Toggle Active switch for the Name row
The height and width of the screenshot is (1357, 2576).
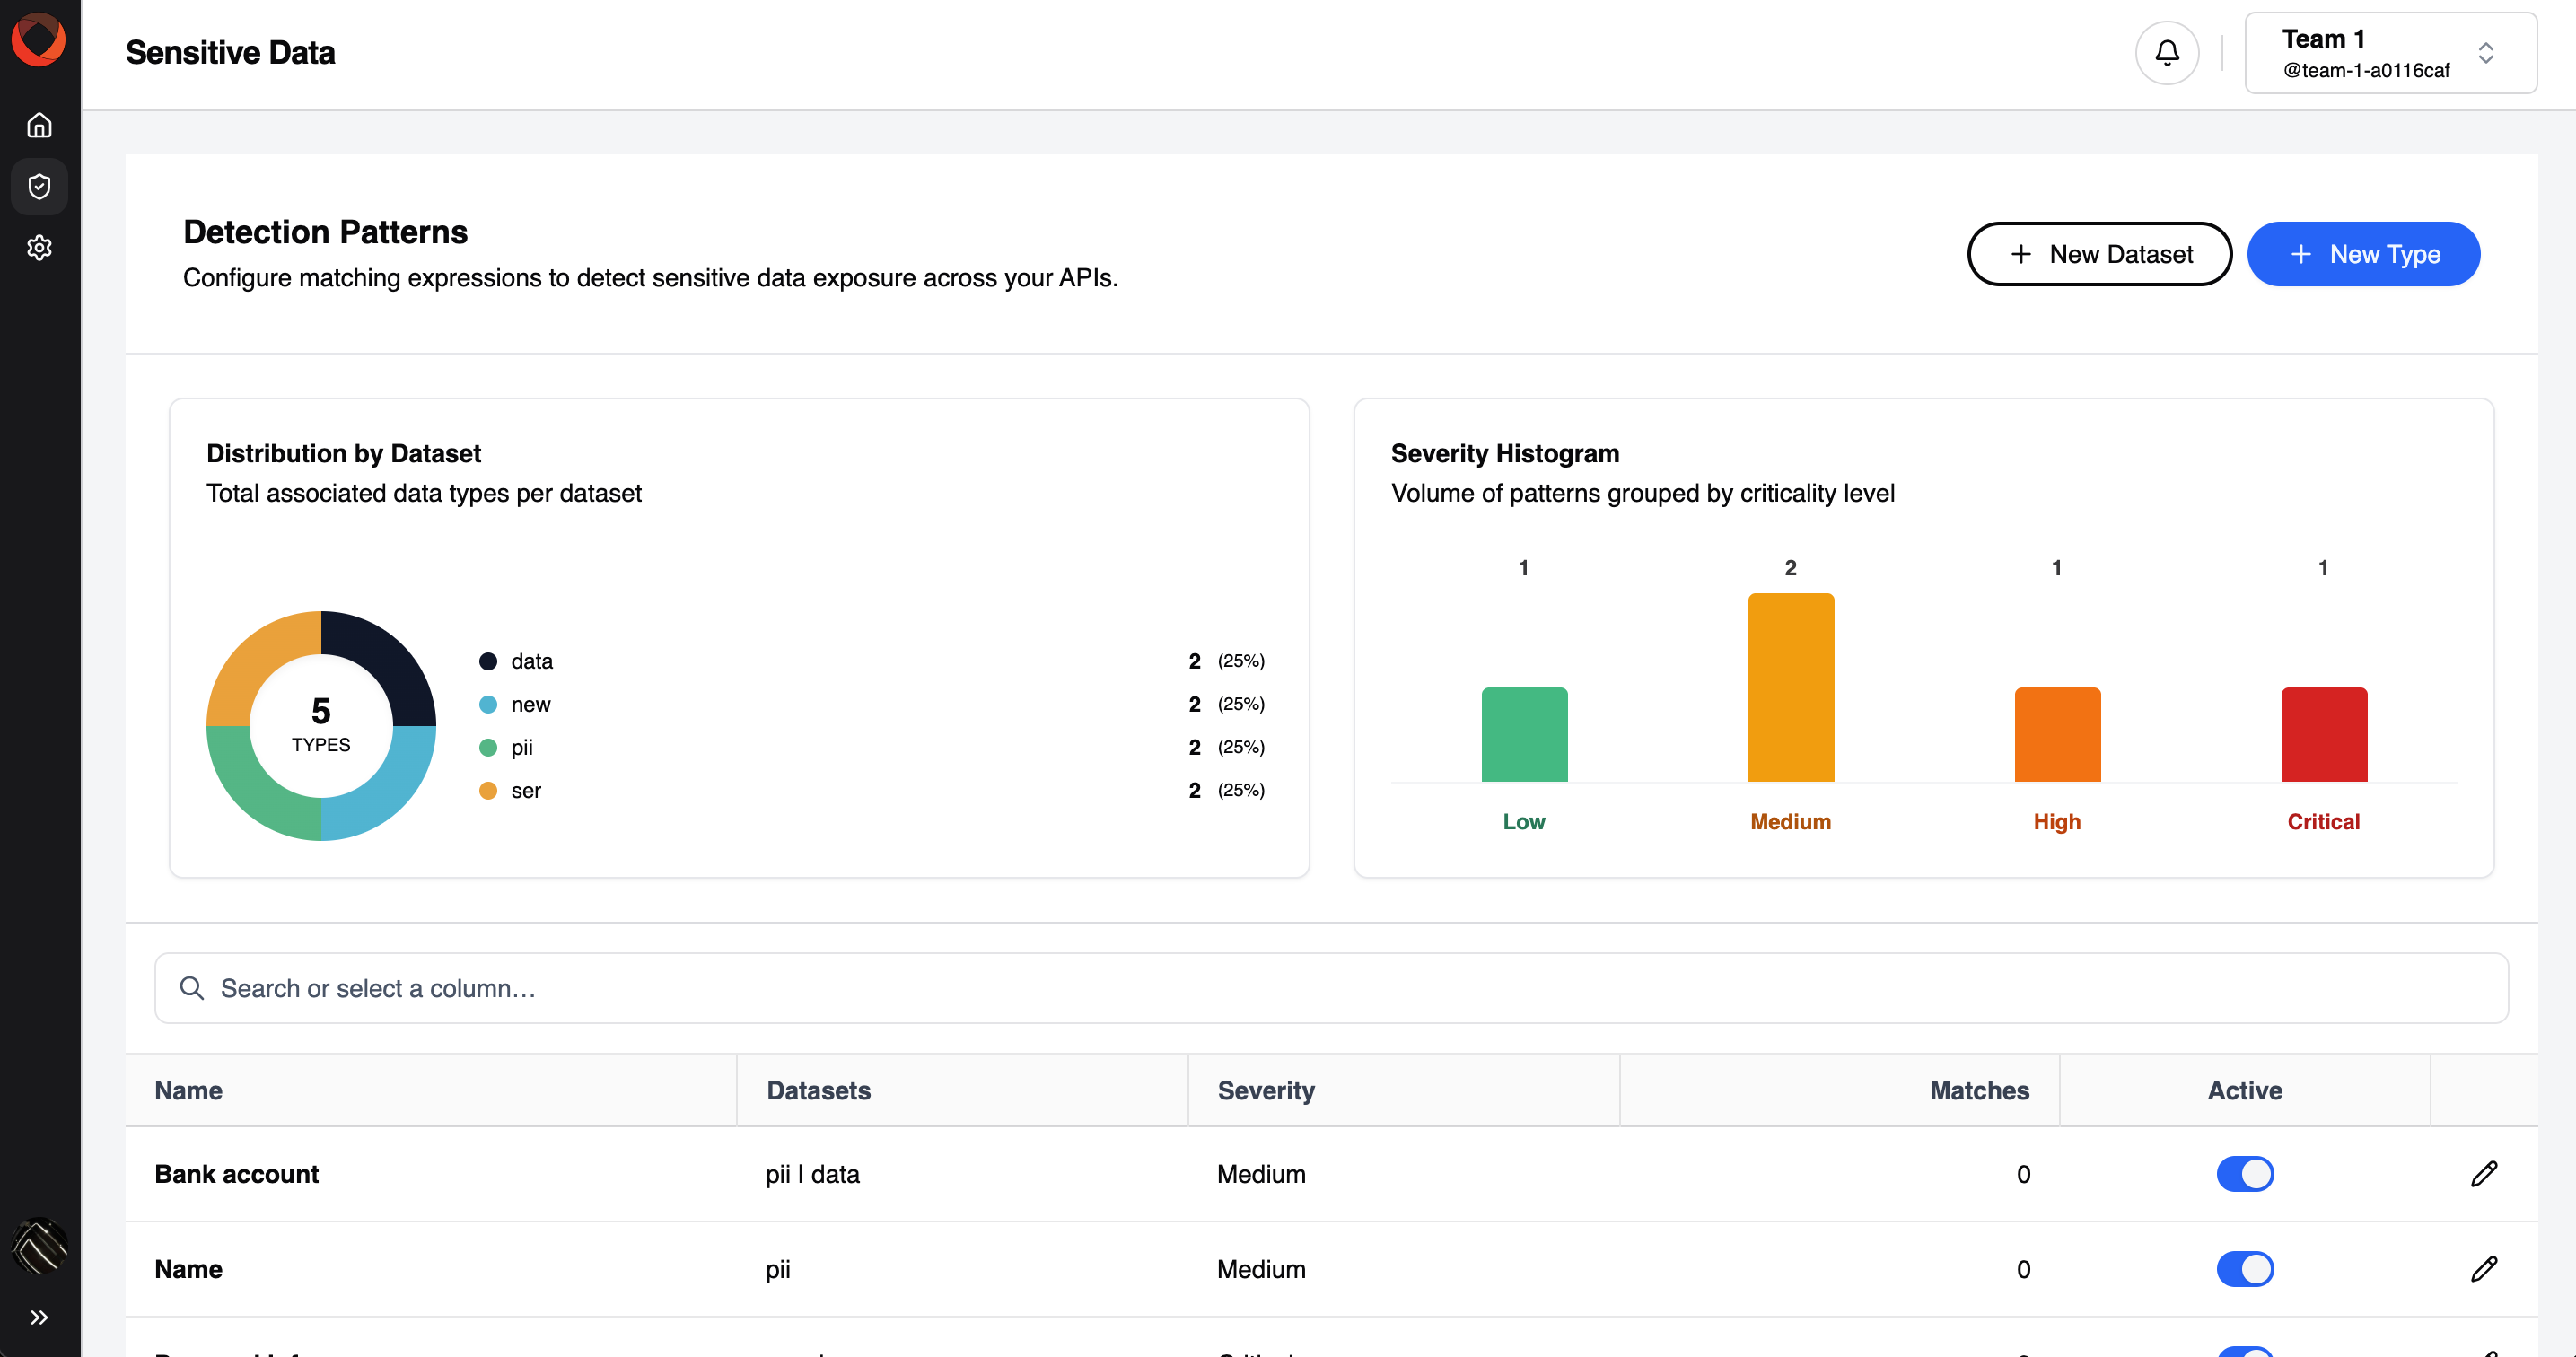2245,1269
